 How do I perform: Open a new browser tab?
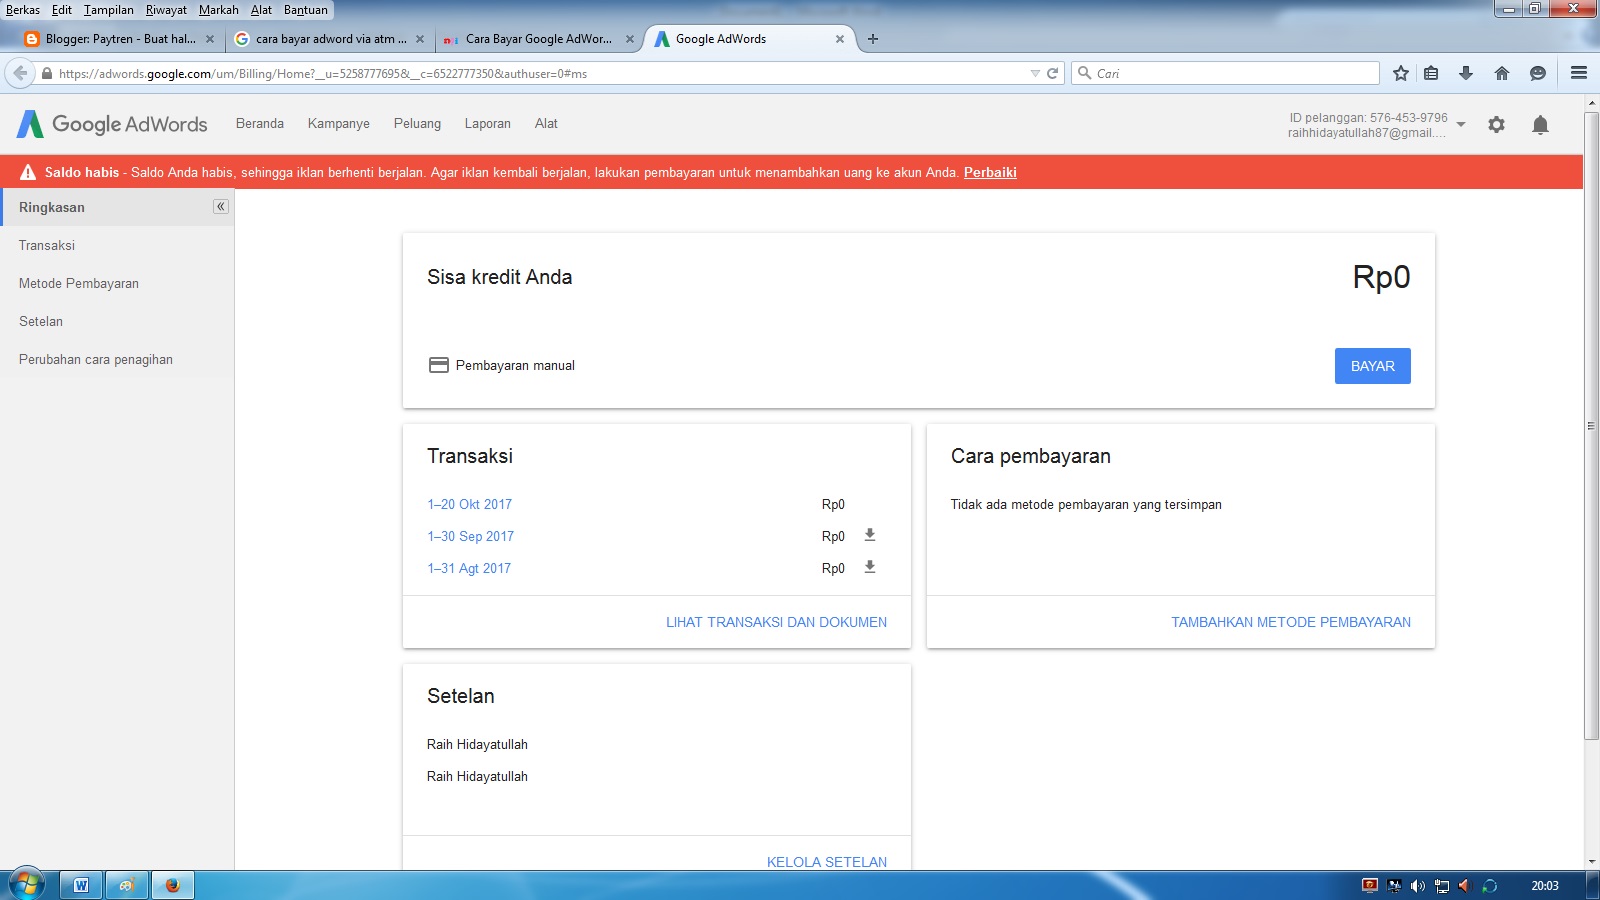(873, 39)
